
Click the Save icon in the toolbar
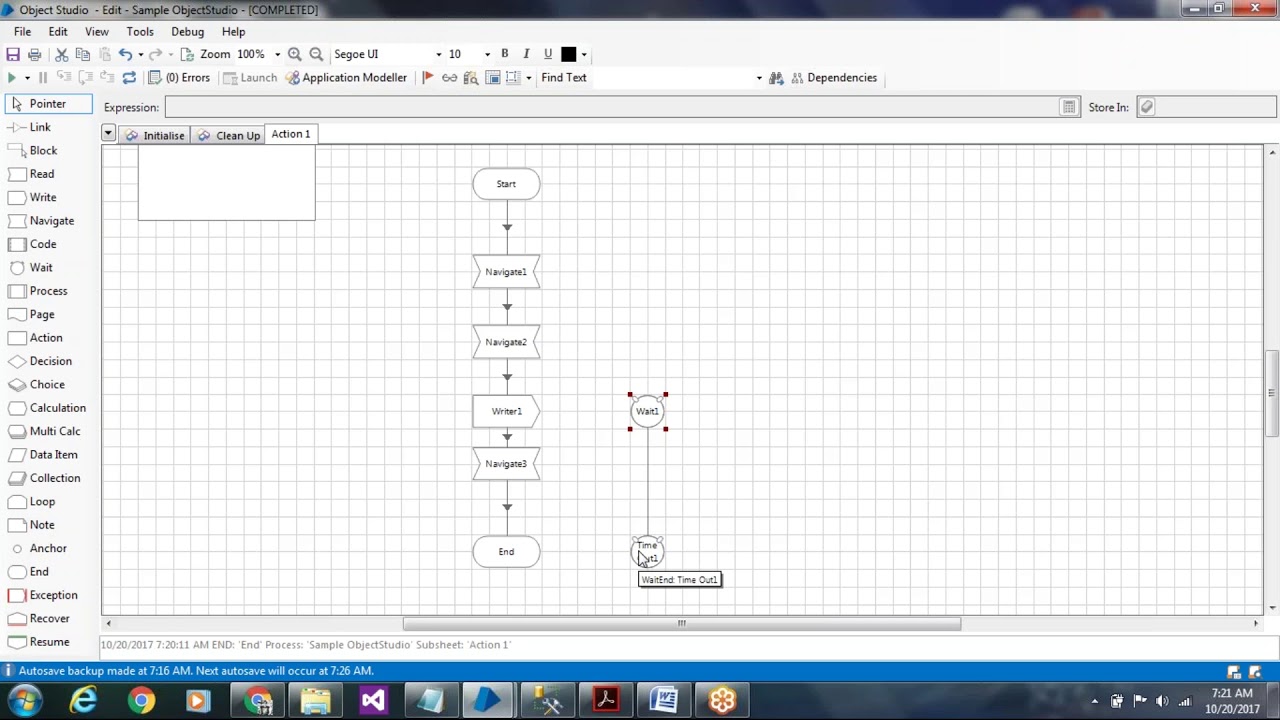click(13, 54)
